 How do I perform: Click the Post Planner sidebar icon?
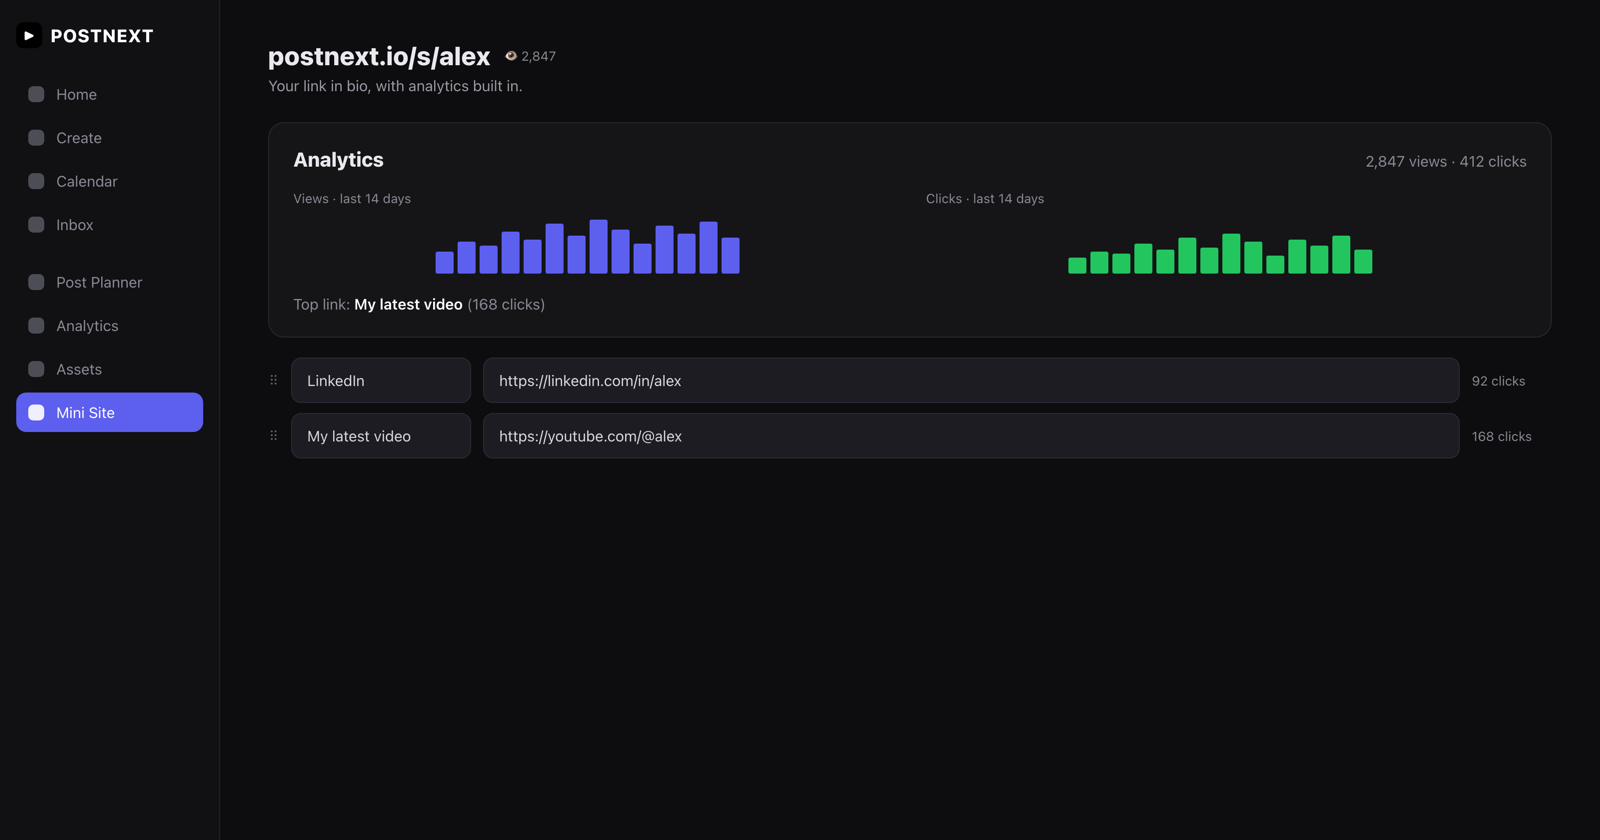click(x=36, y=282)
